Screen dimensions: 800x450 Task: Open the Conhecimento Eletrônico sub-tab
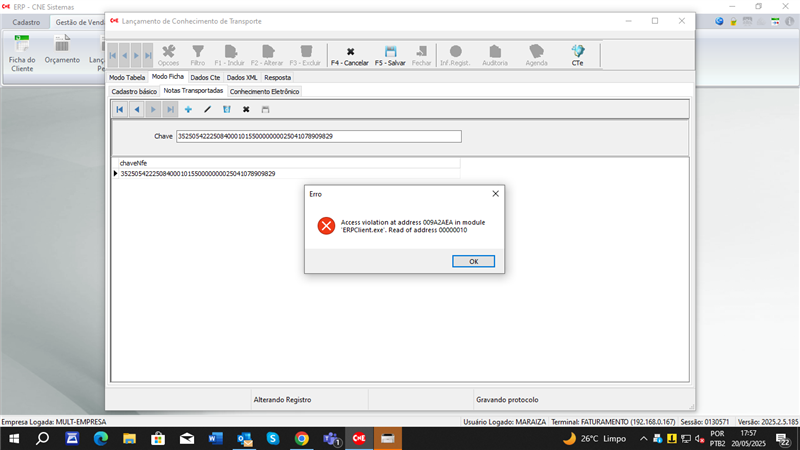pos(264,91)
